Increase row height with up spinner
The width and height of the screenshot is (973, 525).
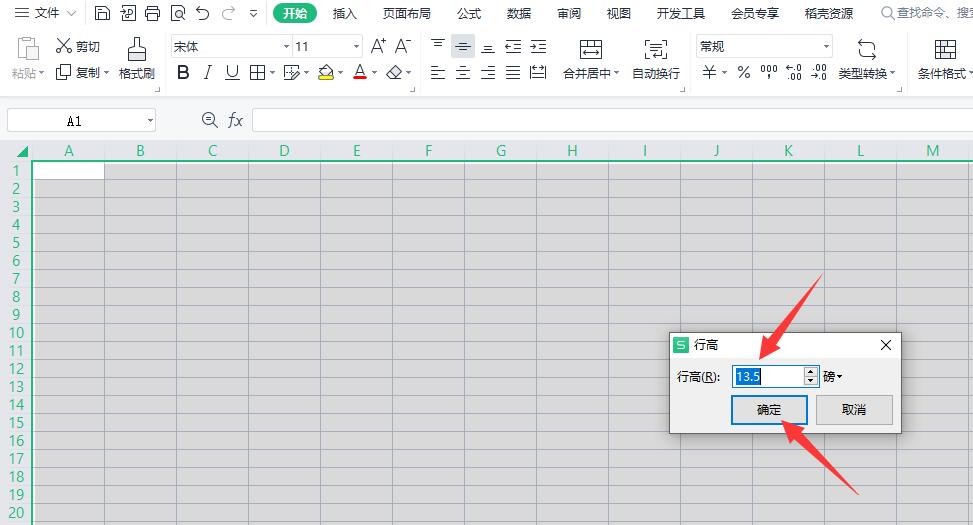[x=811, y=371]
